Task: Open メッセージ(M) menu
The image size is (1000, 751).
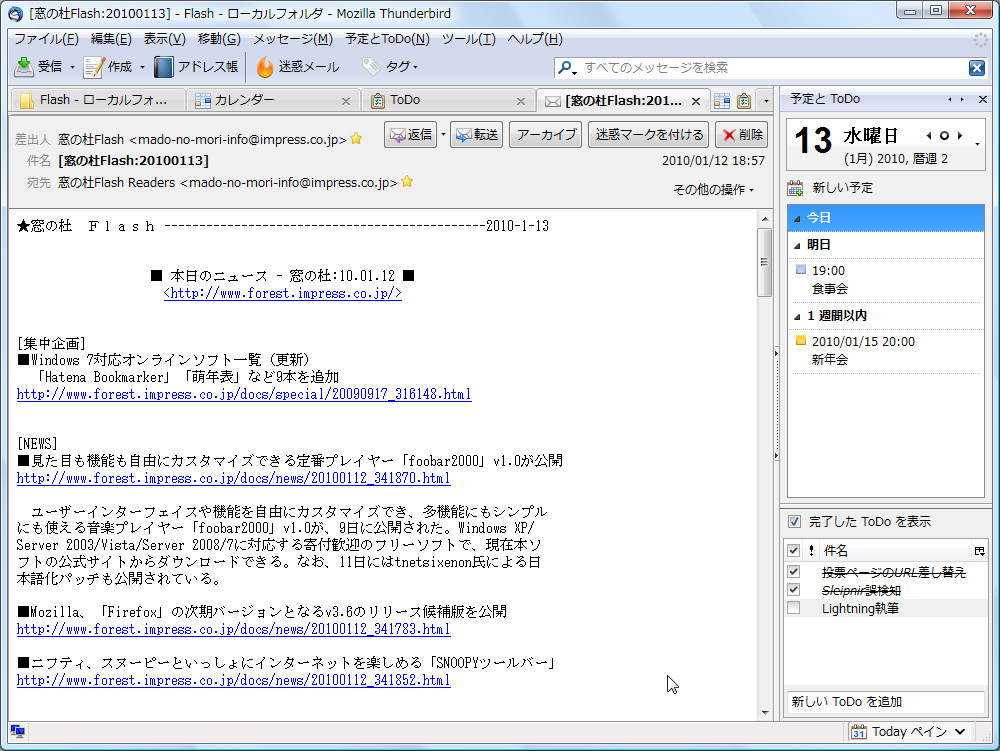Action: coord(293,39)
